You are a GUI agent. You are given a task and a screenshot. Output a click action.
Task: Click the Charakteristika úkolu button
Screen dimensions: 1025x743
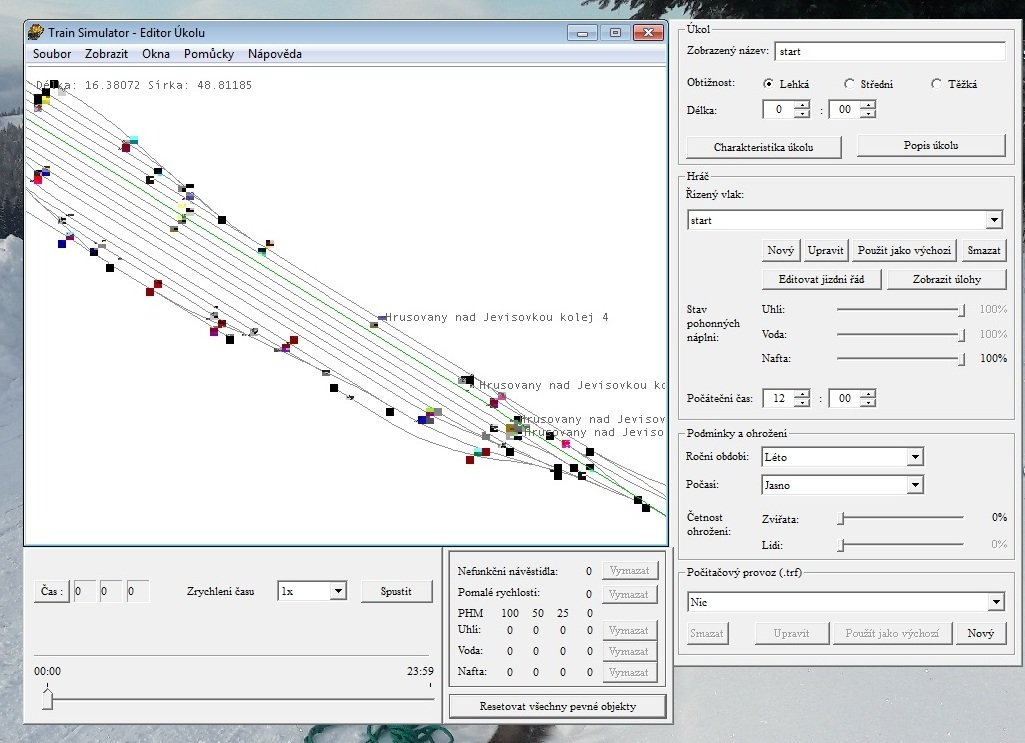[763, 147]
